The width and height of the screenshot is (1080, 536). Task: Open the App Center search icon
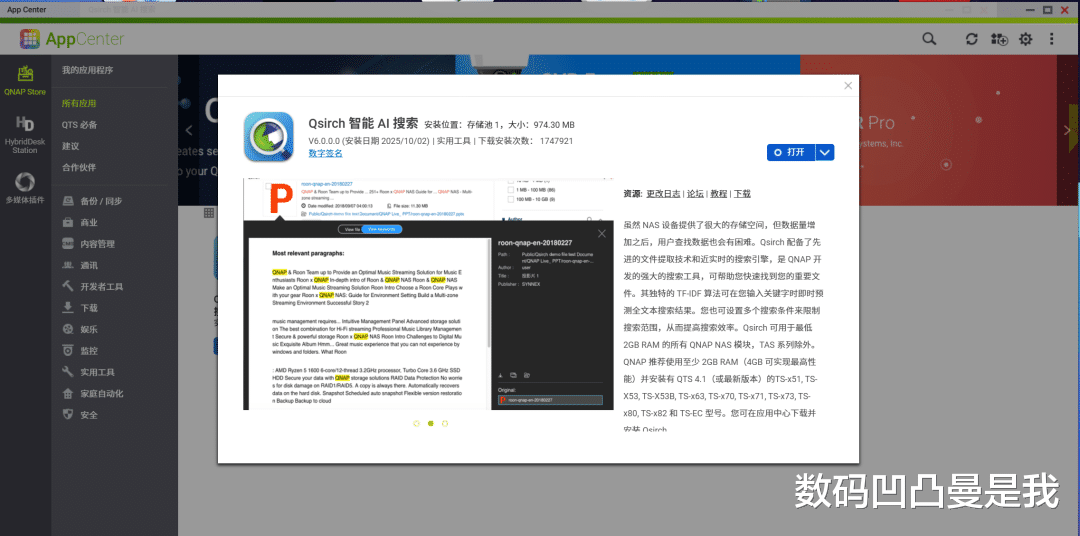[929, 39]
